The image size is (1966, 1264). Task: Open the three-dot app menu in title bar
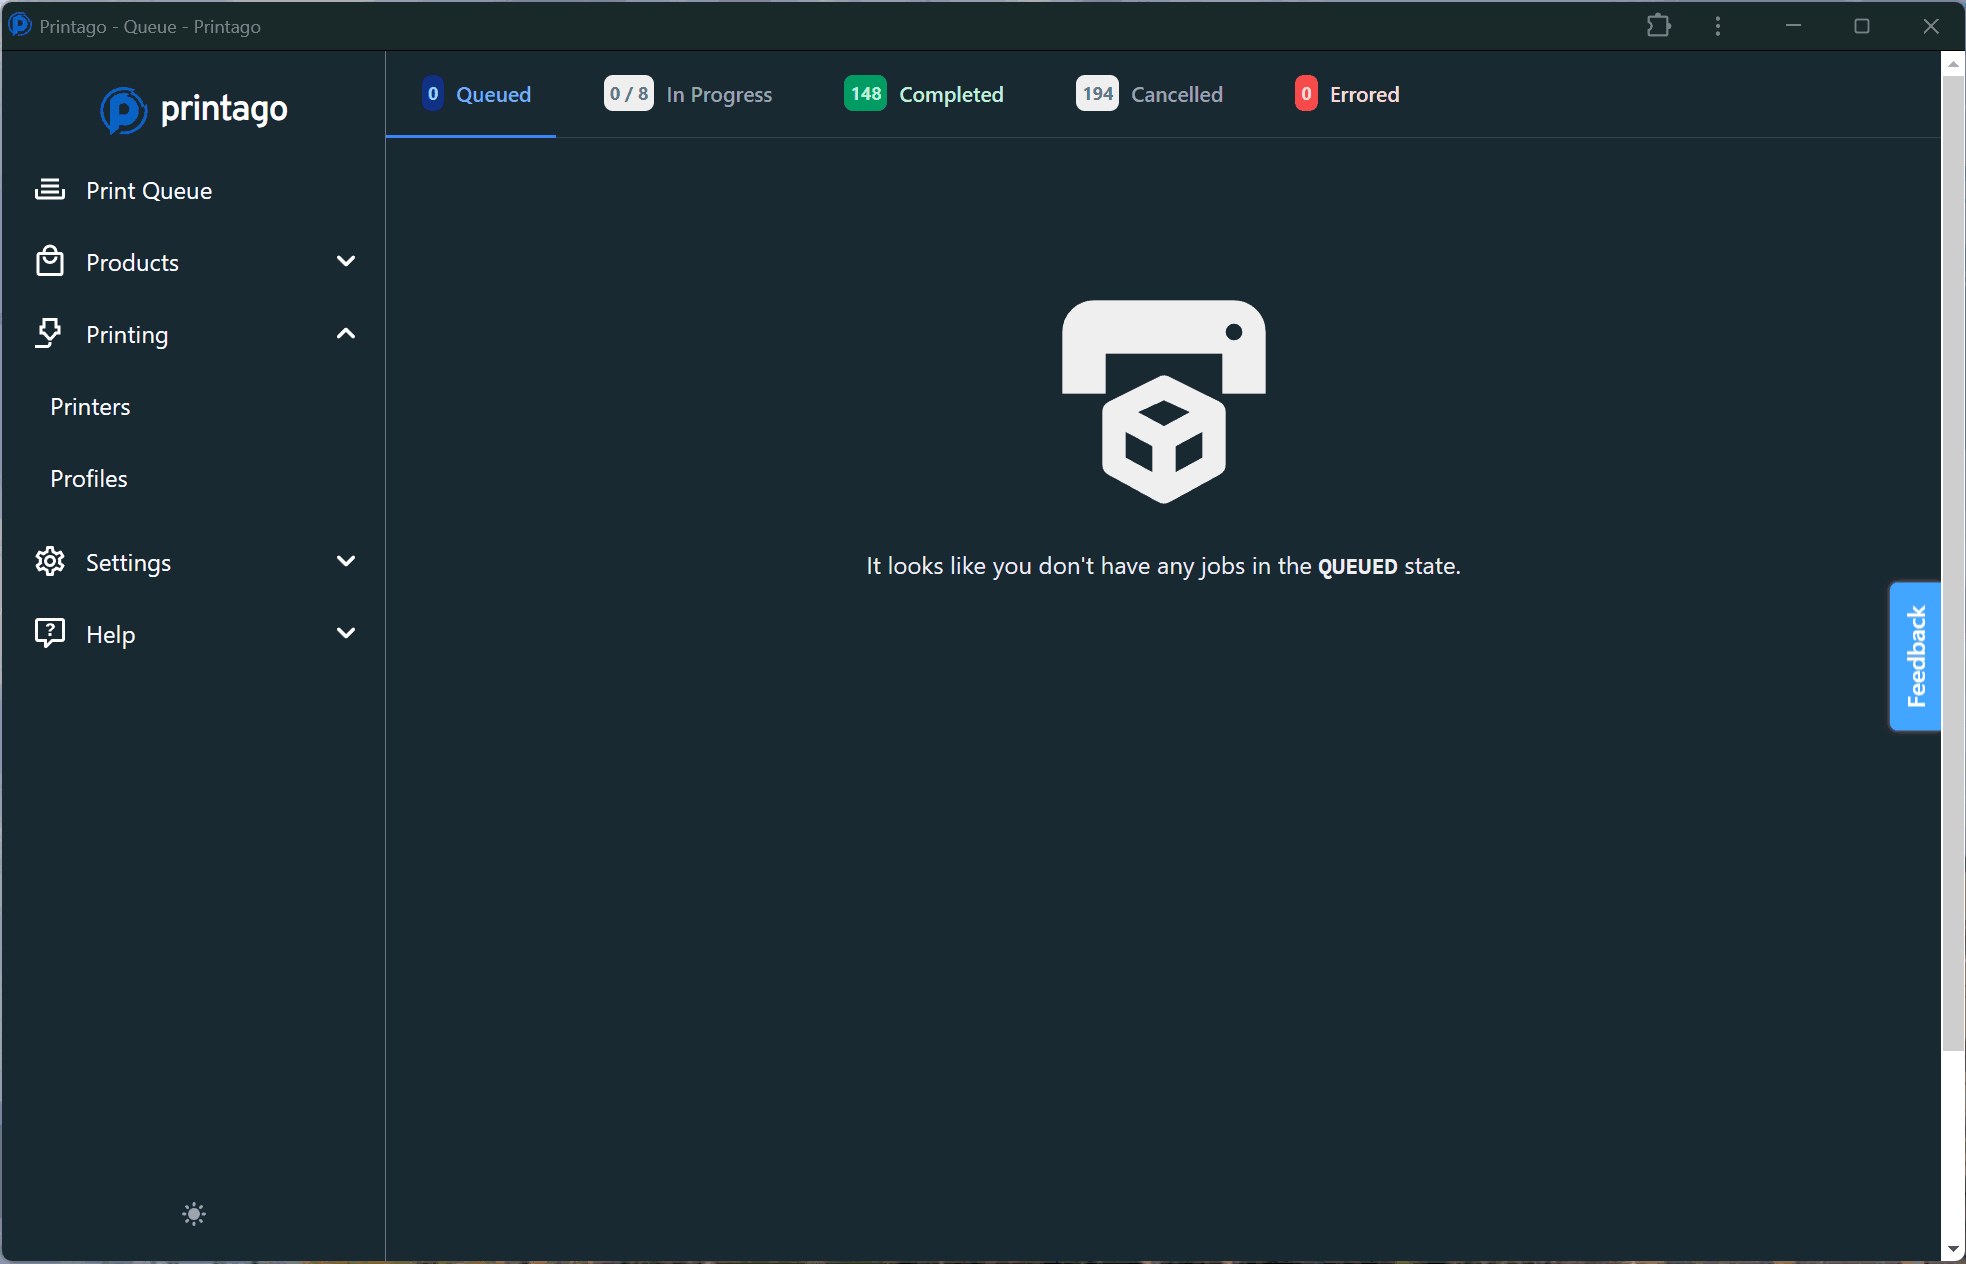(x=1718, y=26)
